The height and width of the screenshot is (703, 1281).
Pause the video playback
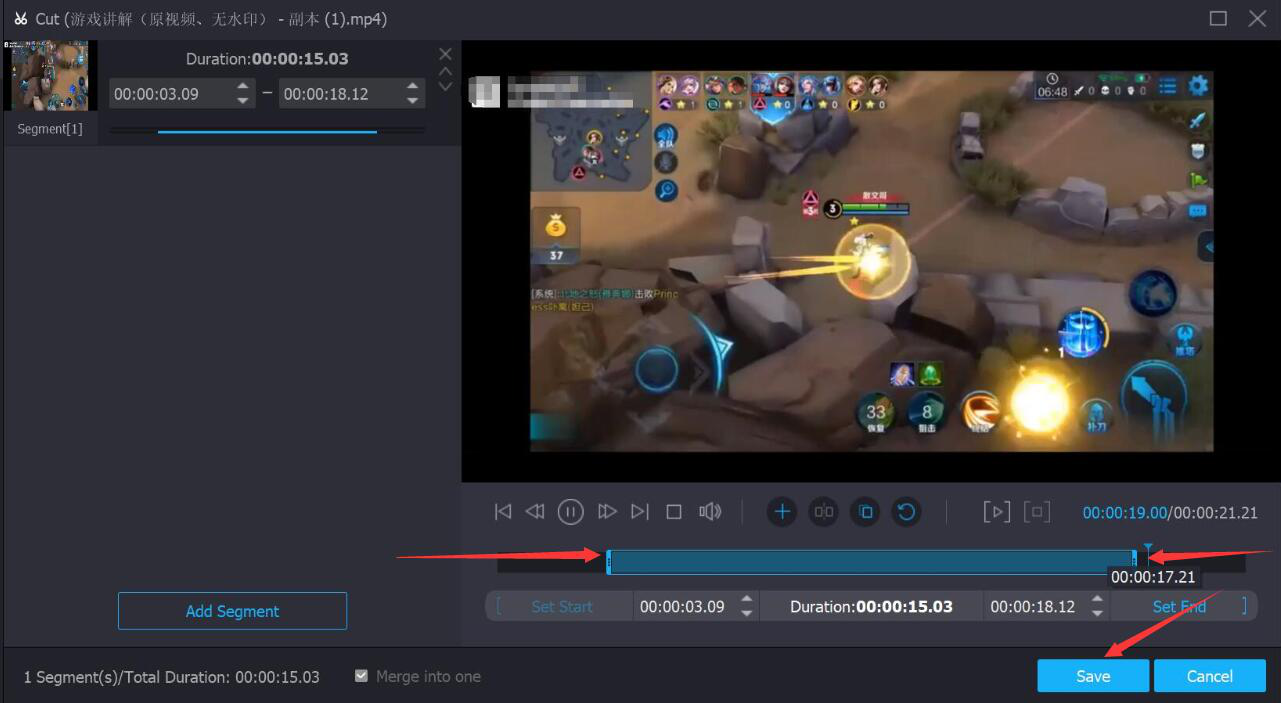(x=570, y=512)
